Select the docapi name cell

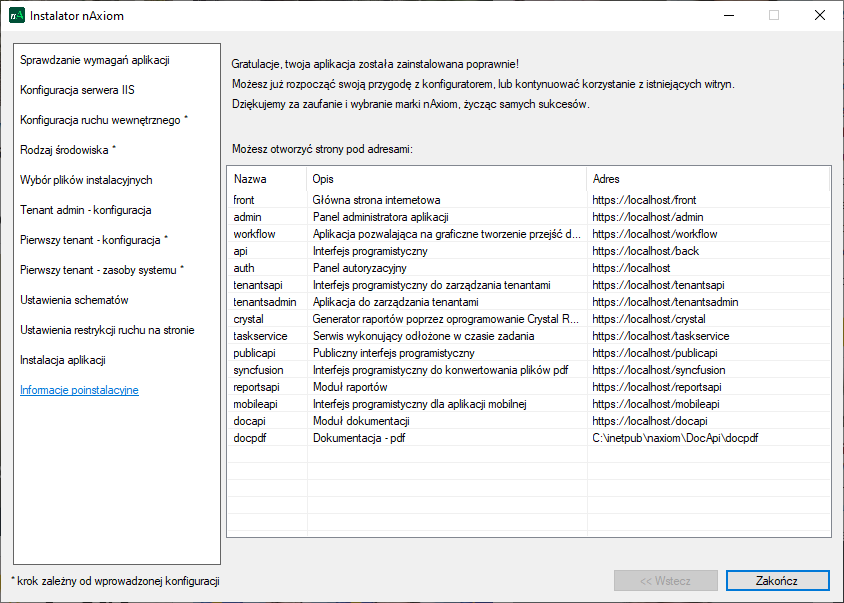(250, 421)
